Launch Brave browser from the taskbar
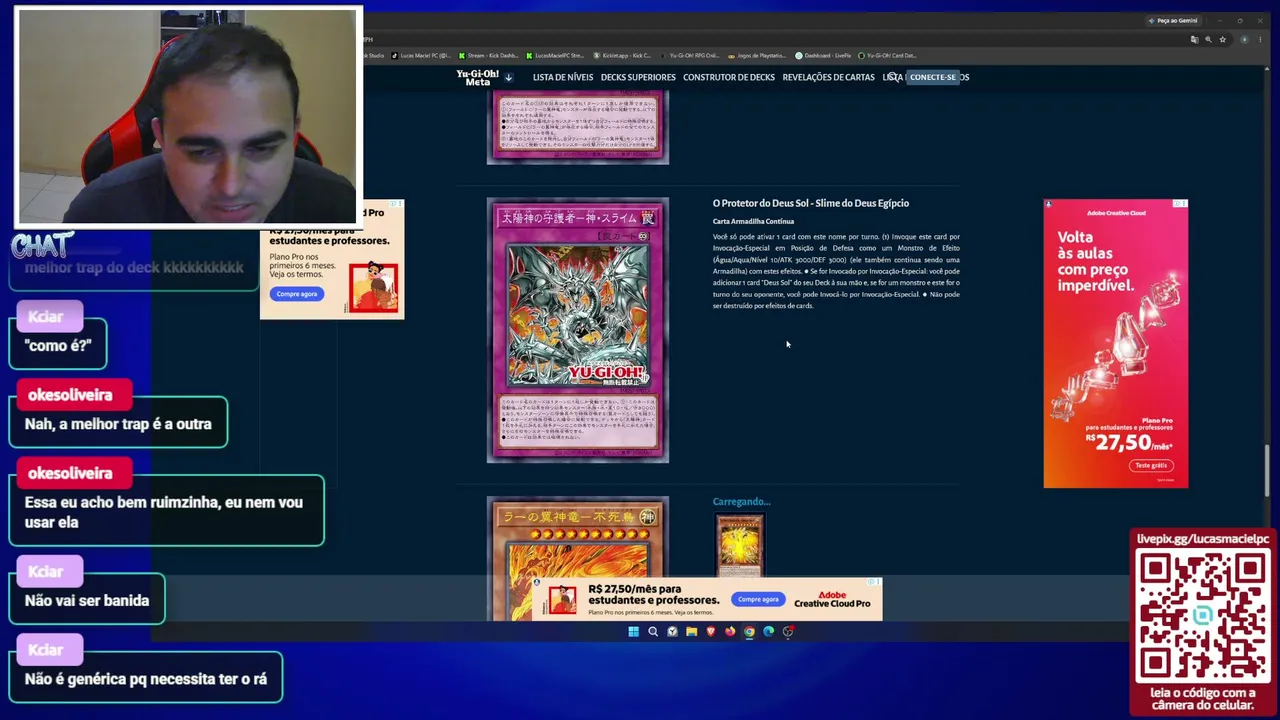Image resolution: width=1280 pixels, height=720 pixels. click(711, 631)
